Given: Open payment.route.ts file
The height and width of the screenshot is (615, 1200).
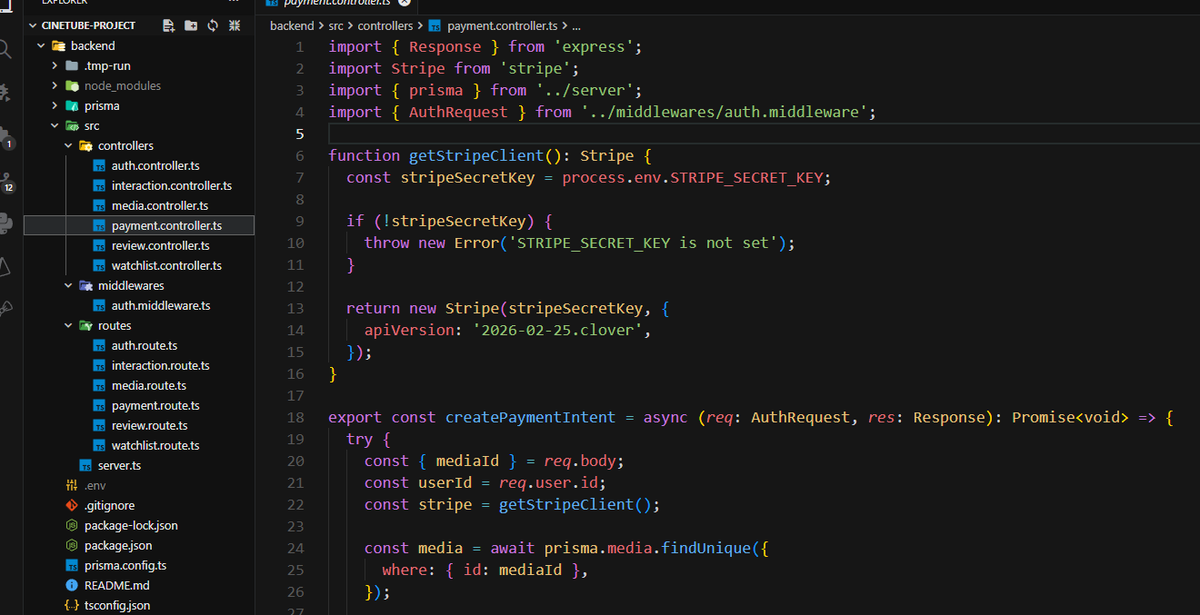Looking at the screenshot, I should (x=139, y=405).
